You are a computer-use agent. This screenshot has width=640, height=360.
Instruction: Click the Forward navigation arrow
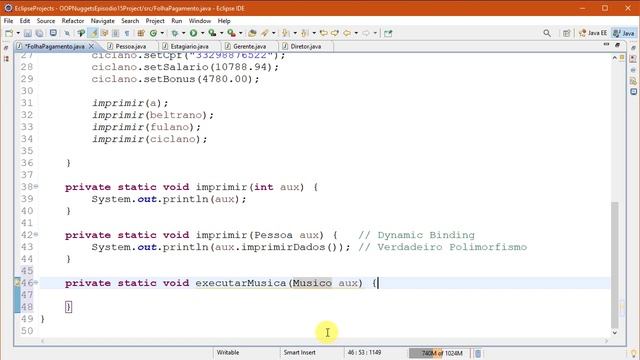coord(366,33)
